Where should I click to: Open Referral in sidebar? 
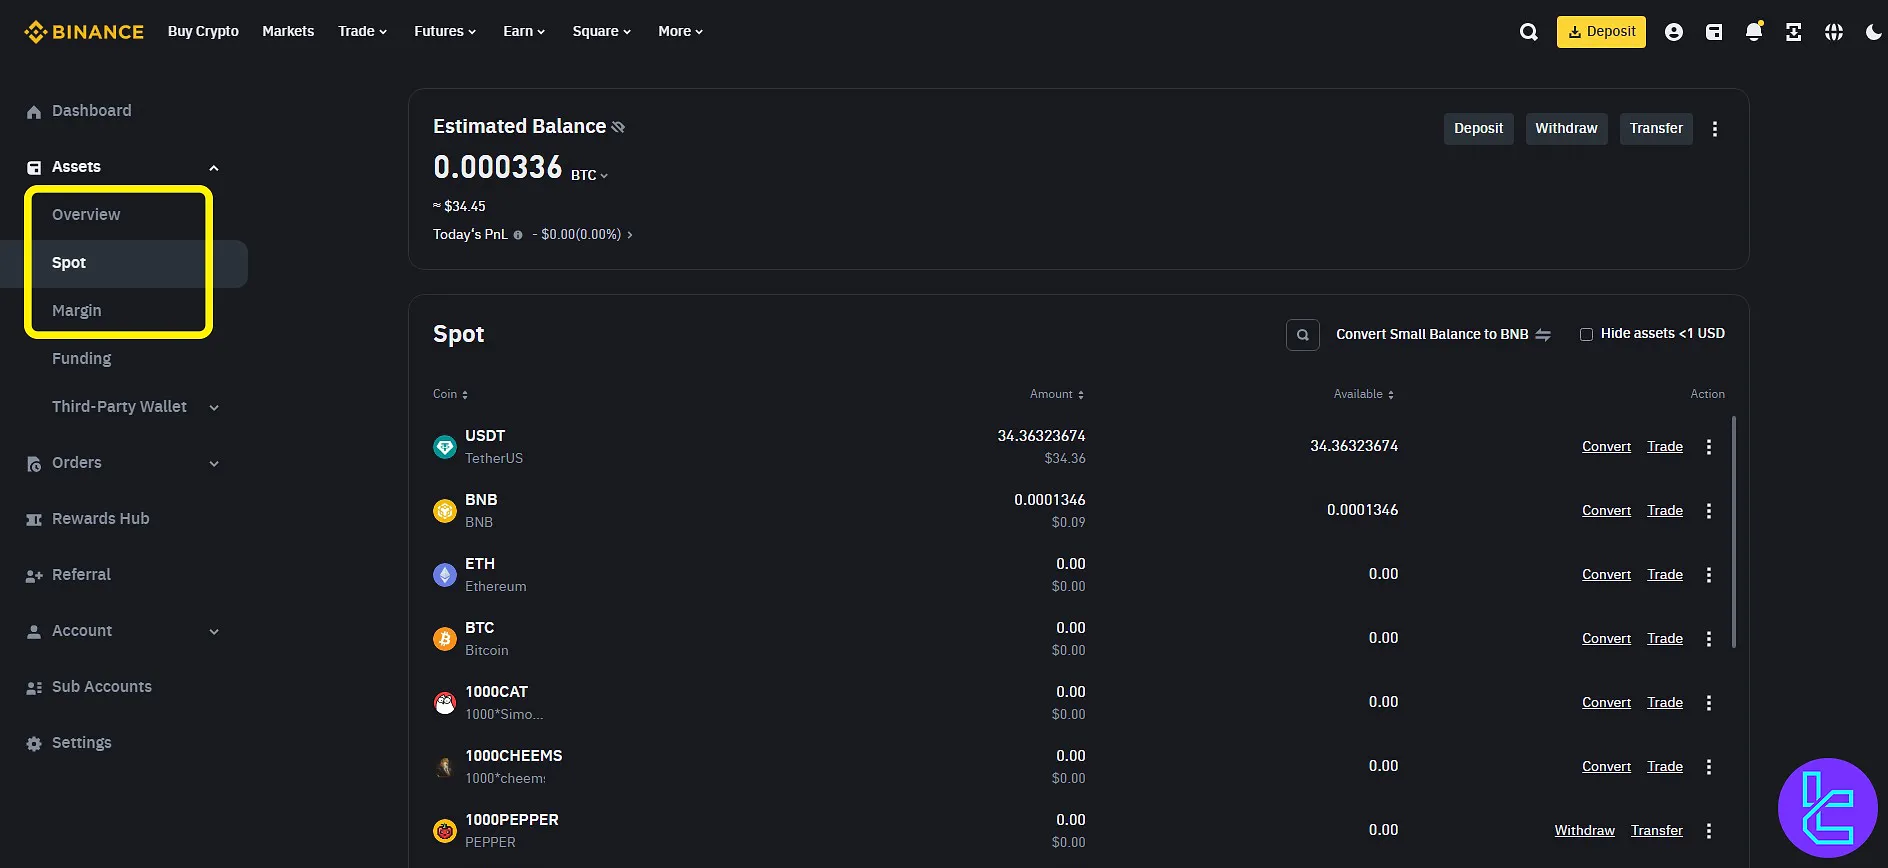coord(81,575)
